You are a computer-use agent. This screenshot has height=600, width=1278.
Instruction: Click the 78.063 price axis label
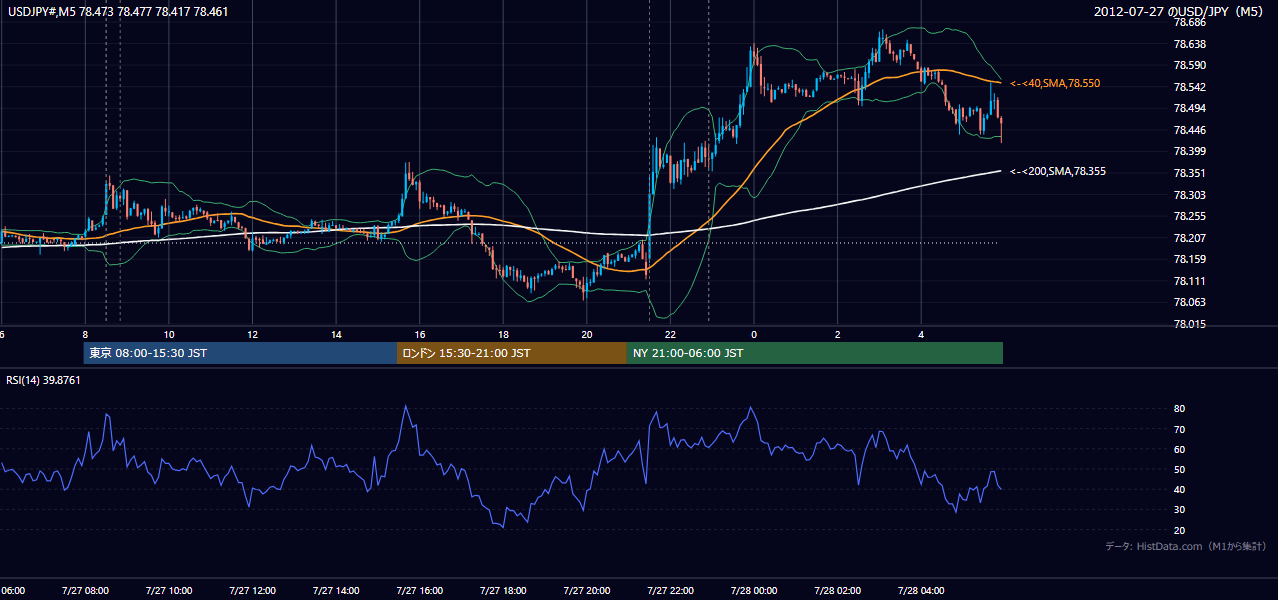[1190, 302]
